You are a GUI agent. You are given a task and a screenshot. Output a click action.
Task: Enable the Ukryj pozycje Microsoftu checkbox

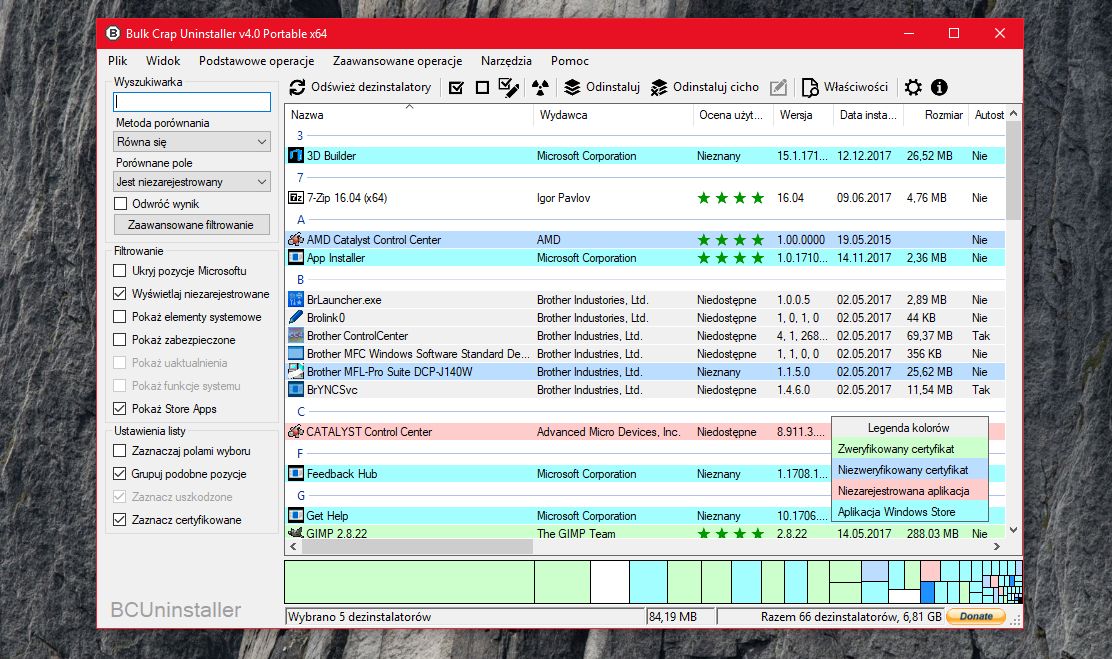click(121, 271)
